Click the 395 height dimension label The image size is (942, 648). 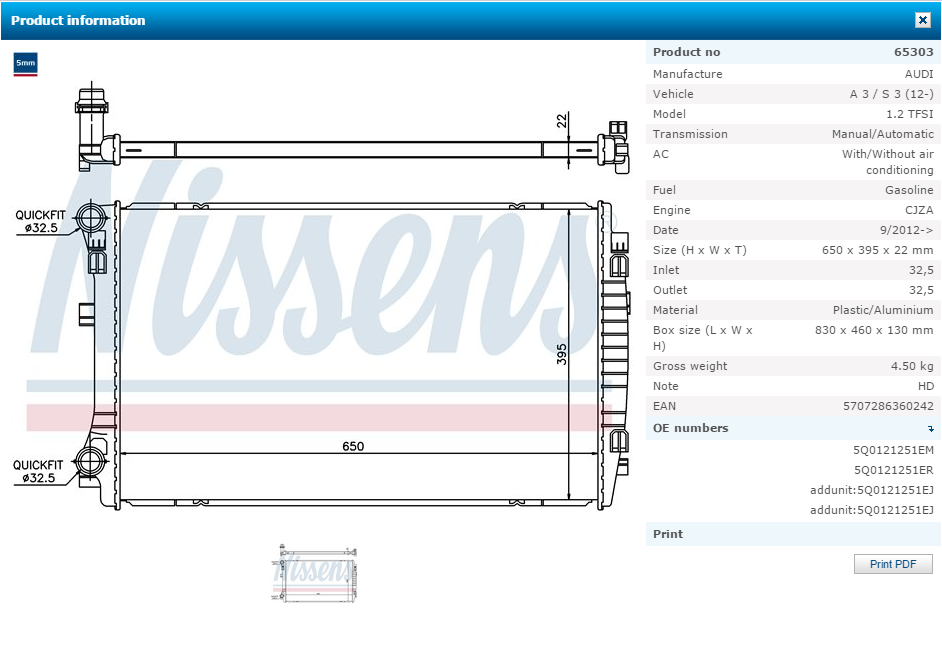coord(561,354)
